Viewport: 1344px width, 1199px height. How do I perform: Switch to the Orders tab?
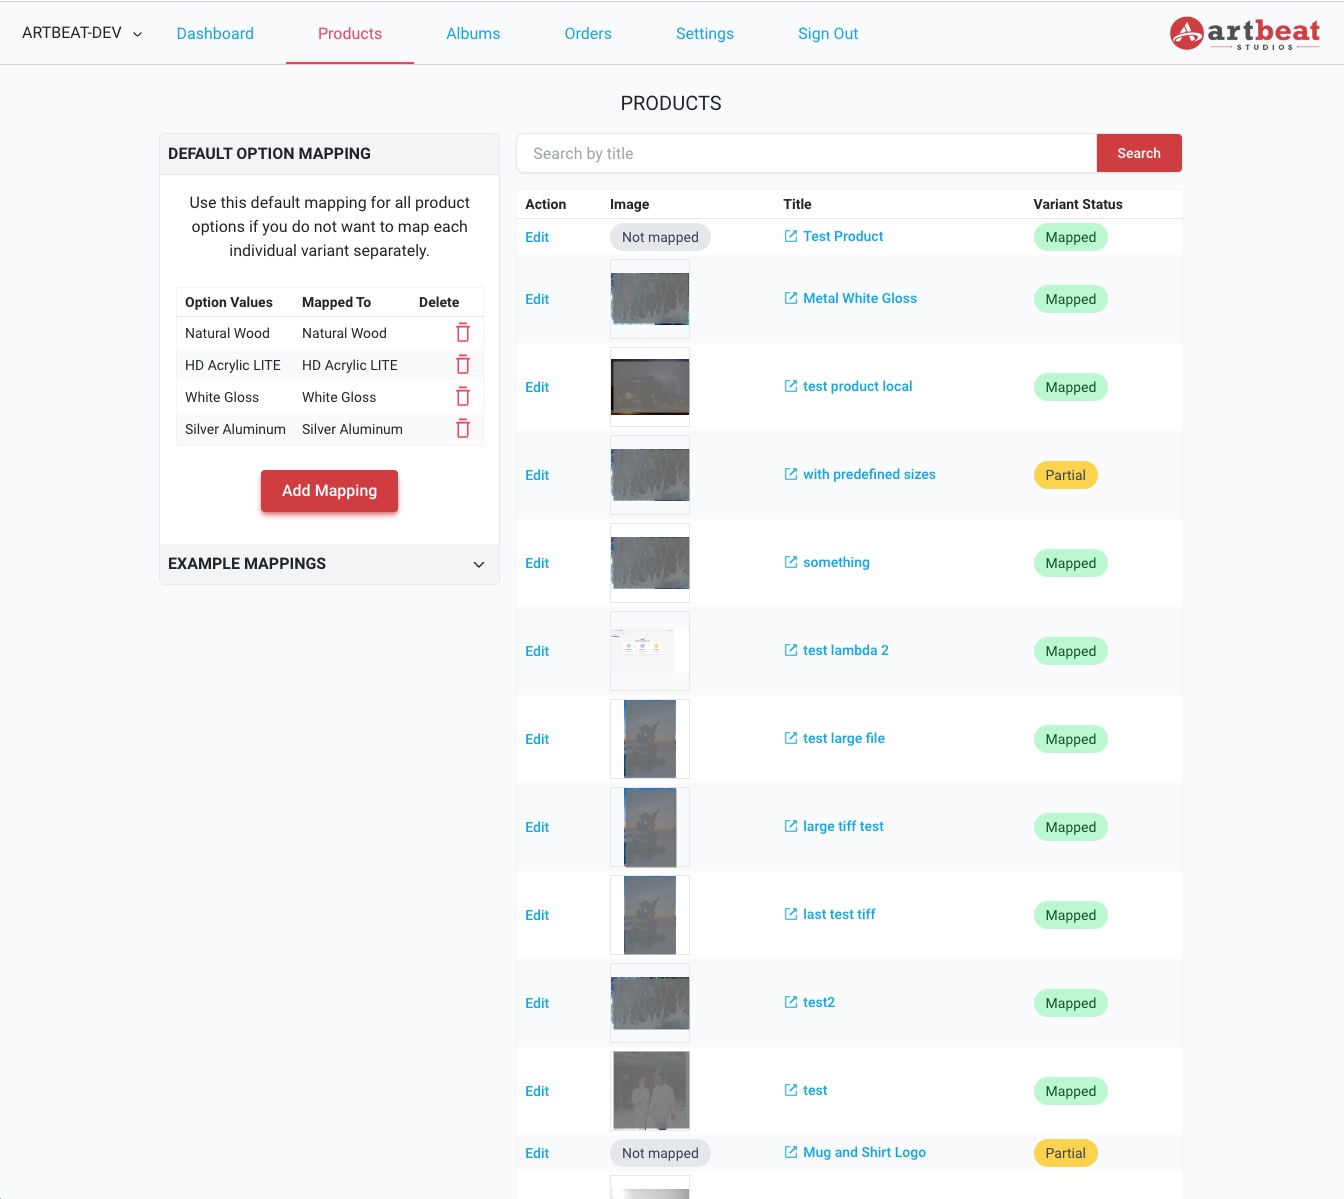coord(588,33)
